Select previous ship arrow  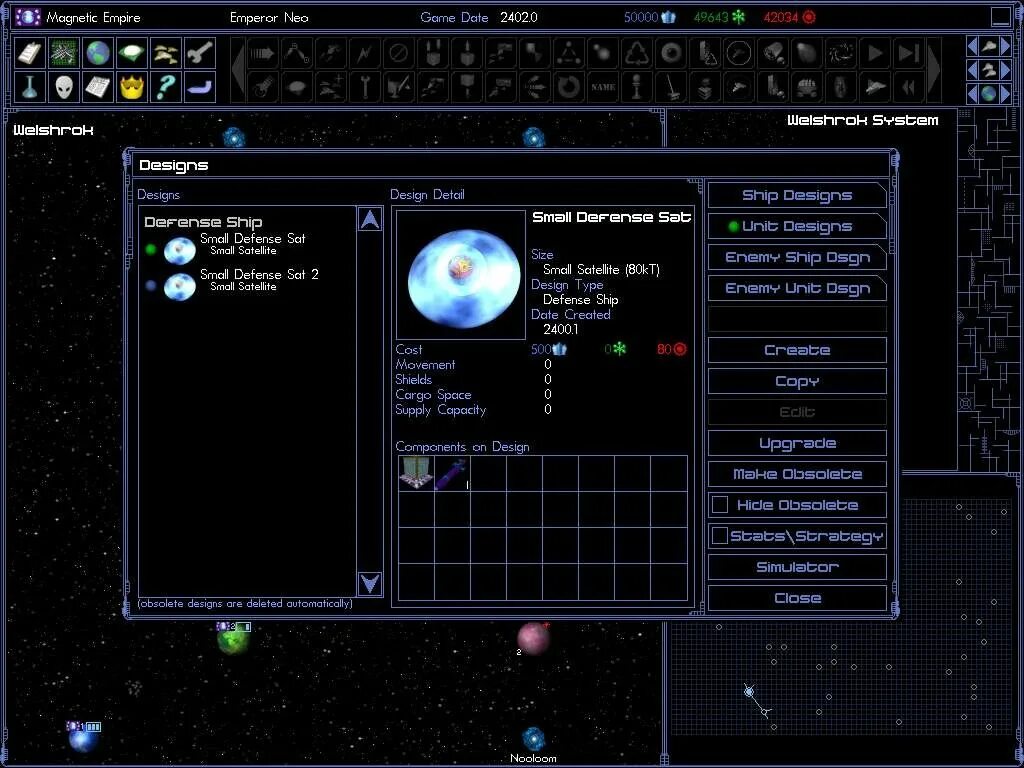click(x=972, y=46)
